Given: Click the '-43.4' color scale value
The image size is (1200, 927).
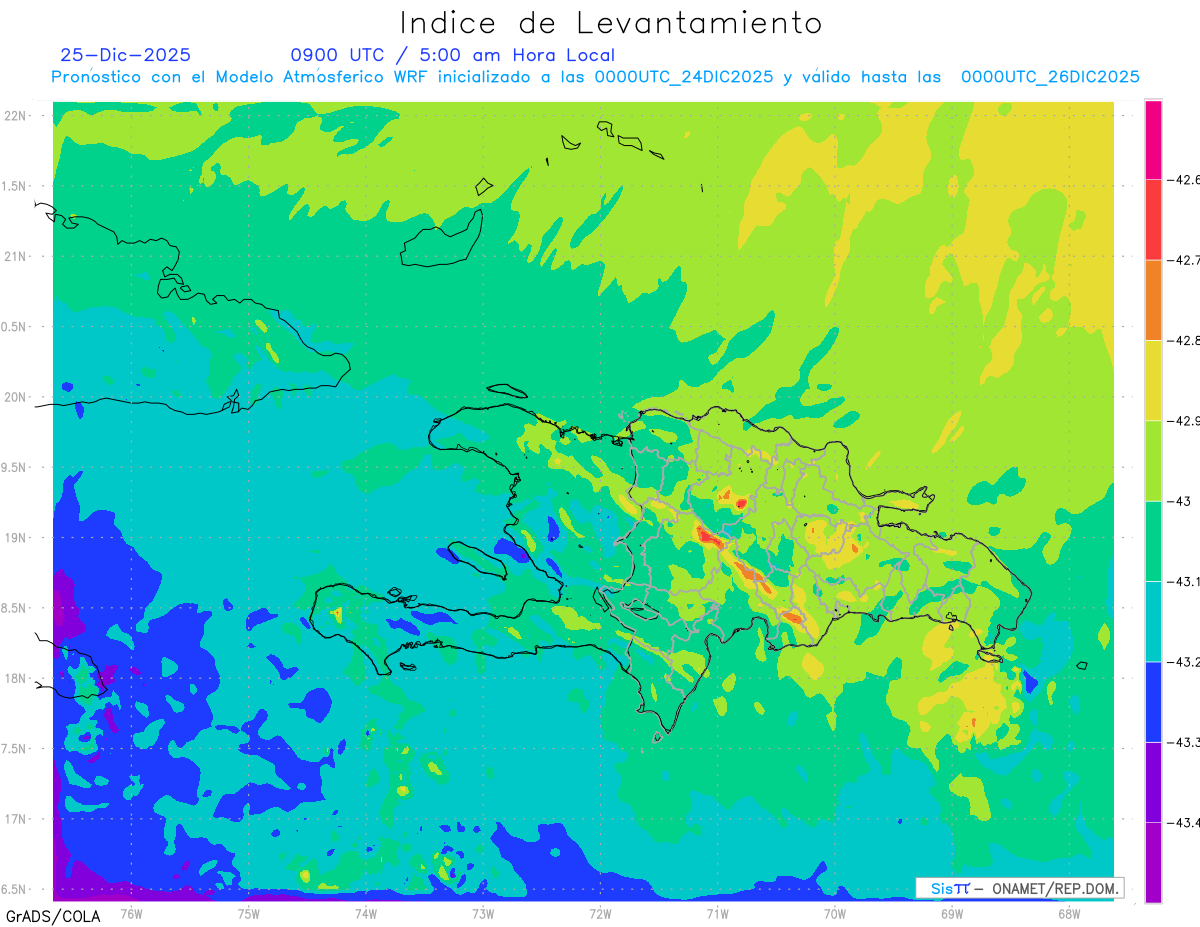Looking at the screenshot, I should click(1182, 822).
